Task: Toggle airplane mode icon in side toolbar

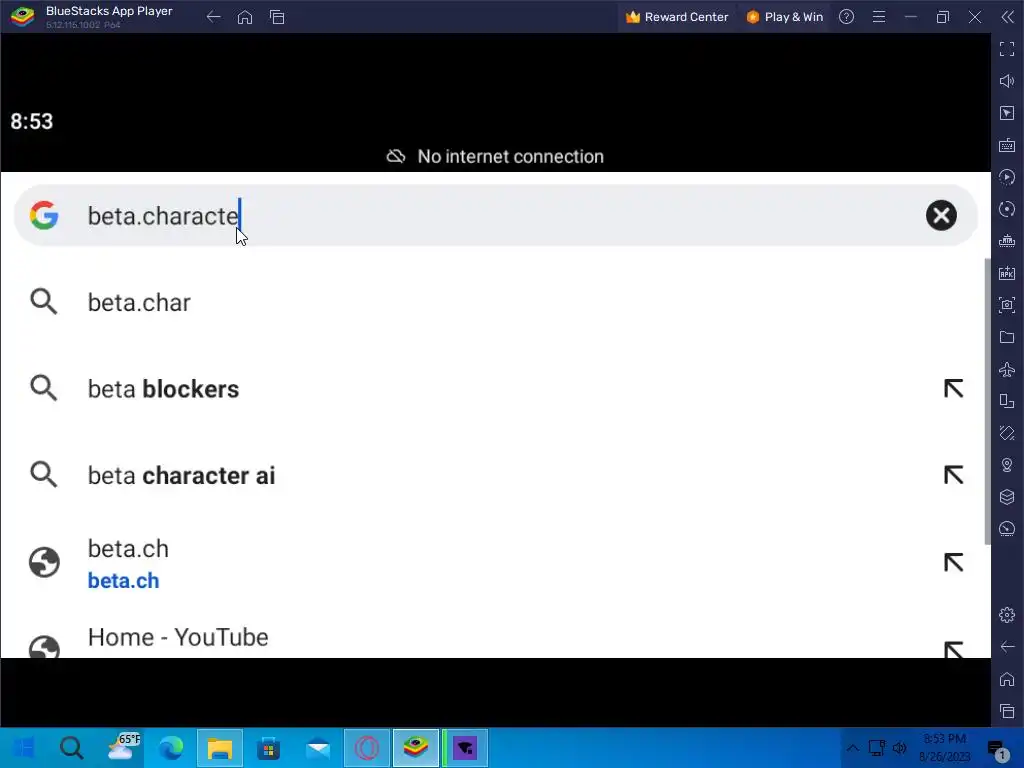Action: (x=1007, y=369)
